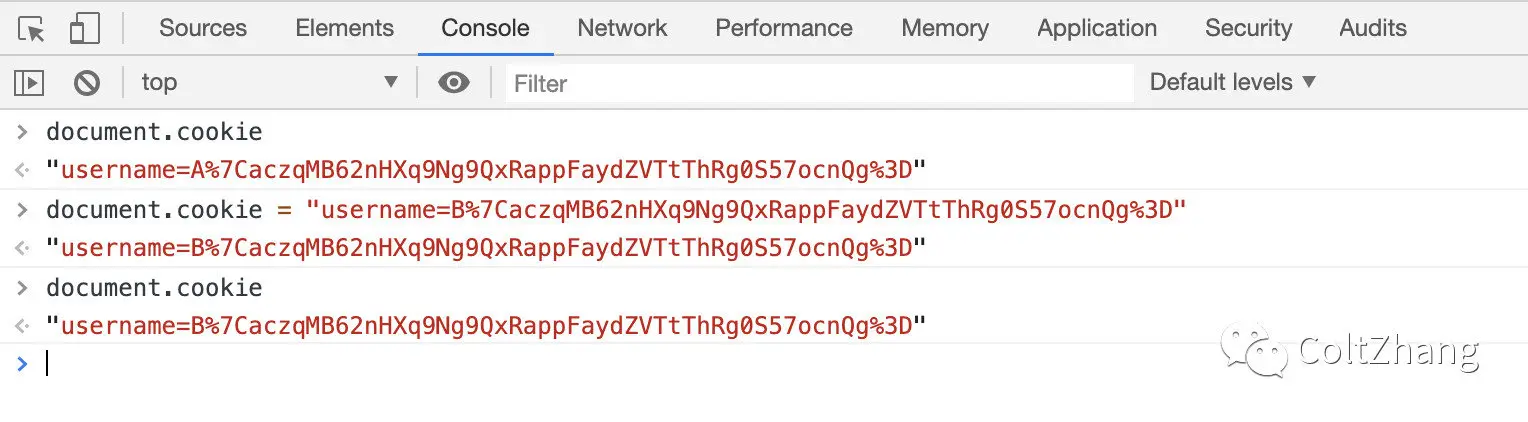Screen dimensions: 1528x422
Task: Click the inspect element cursor icon
Action: [31, 29]
